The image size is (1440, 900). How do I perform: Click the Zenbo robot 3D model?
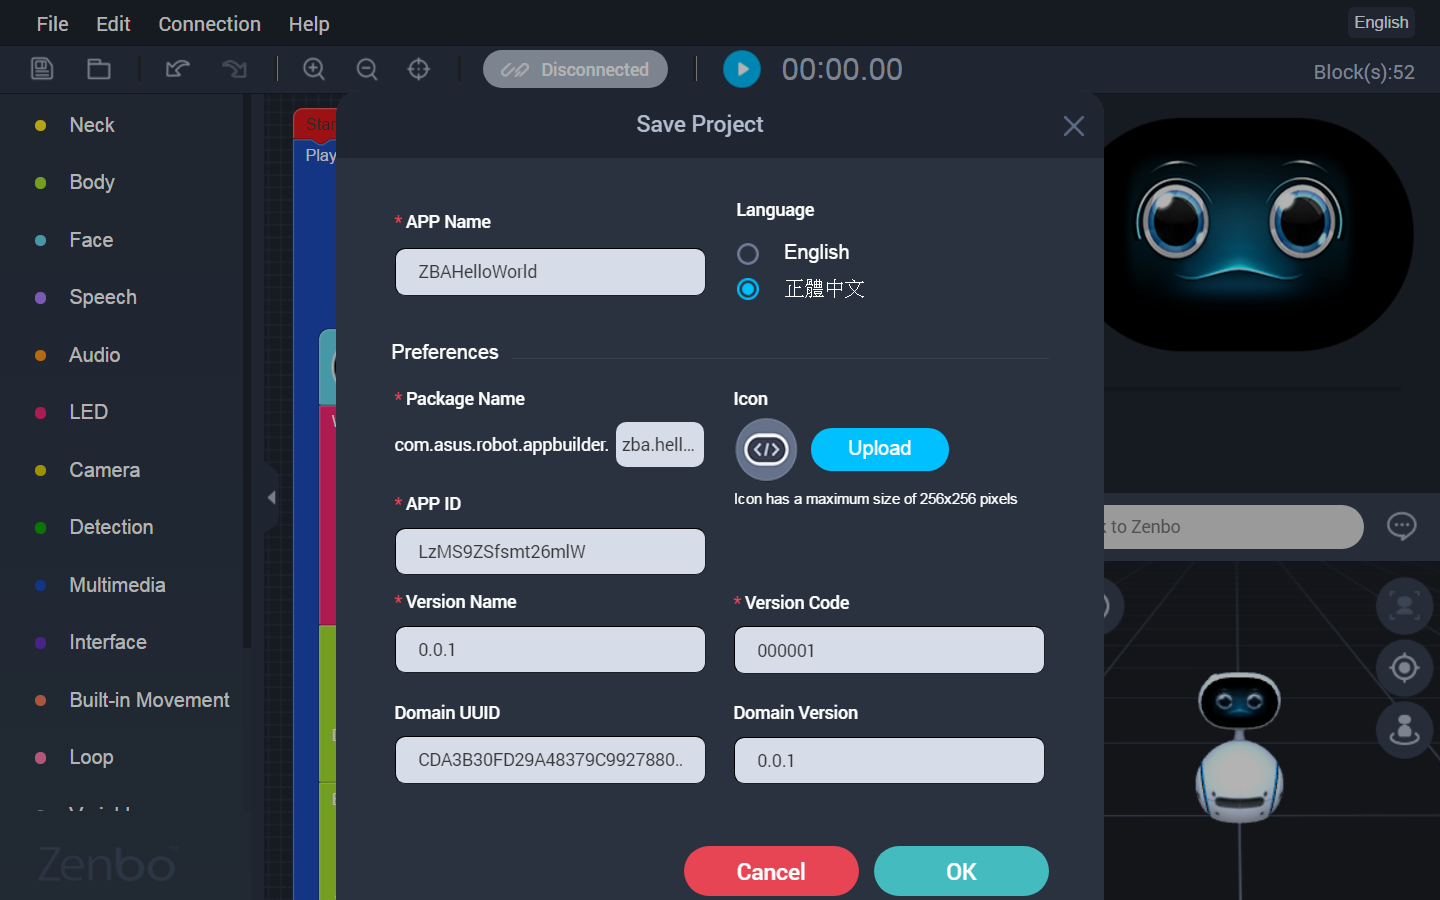[1239, 747]
